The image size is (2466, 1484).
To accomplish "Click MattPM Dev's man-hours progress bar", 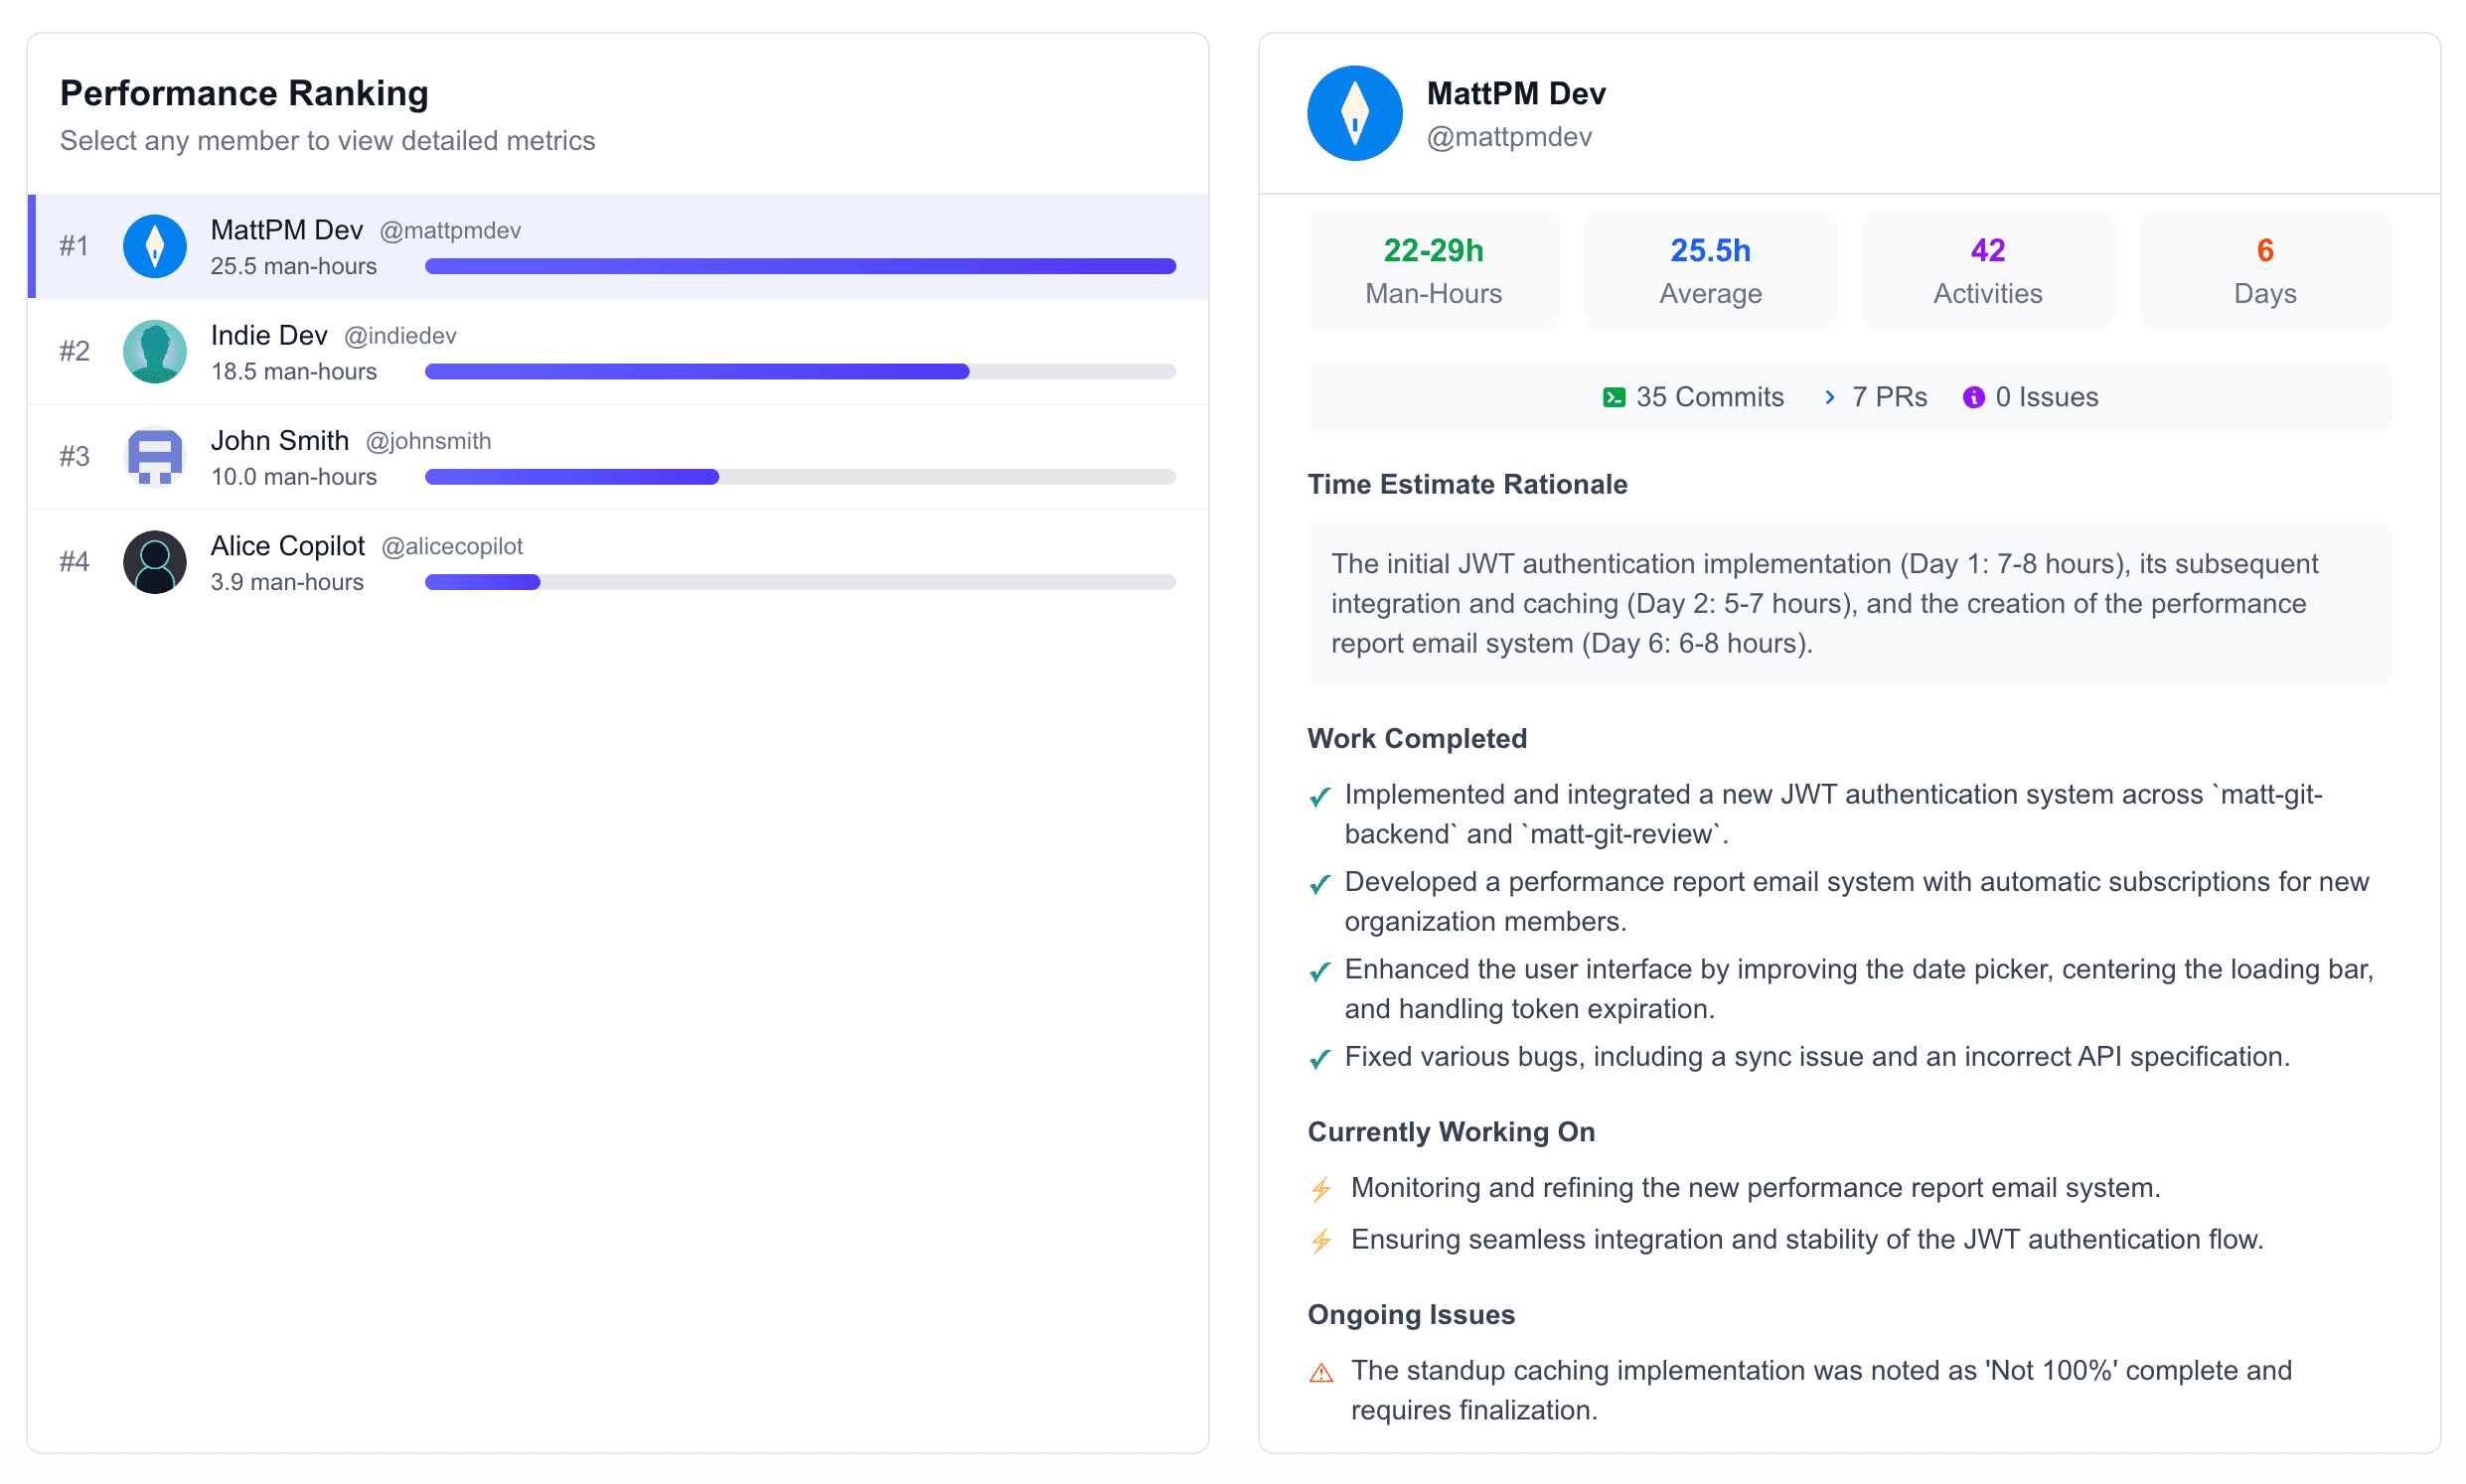I will pyautogui.click(x=800, y=265).
